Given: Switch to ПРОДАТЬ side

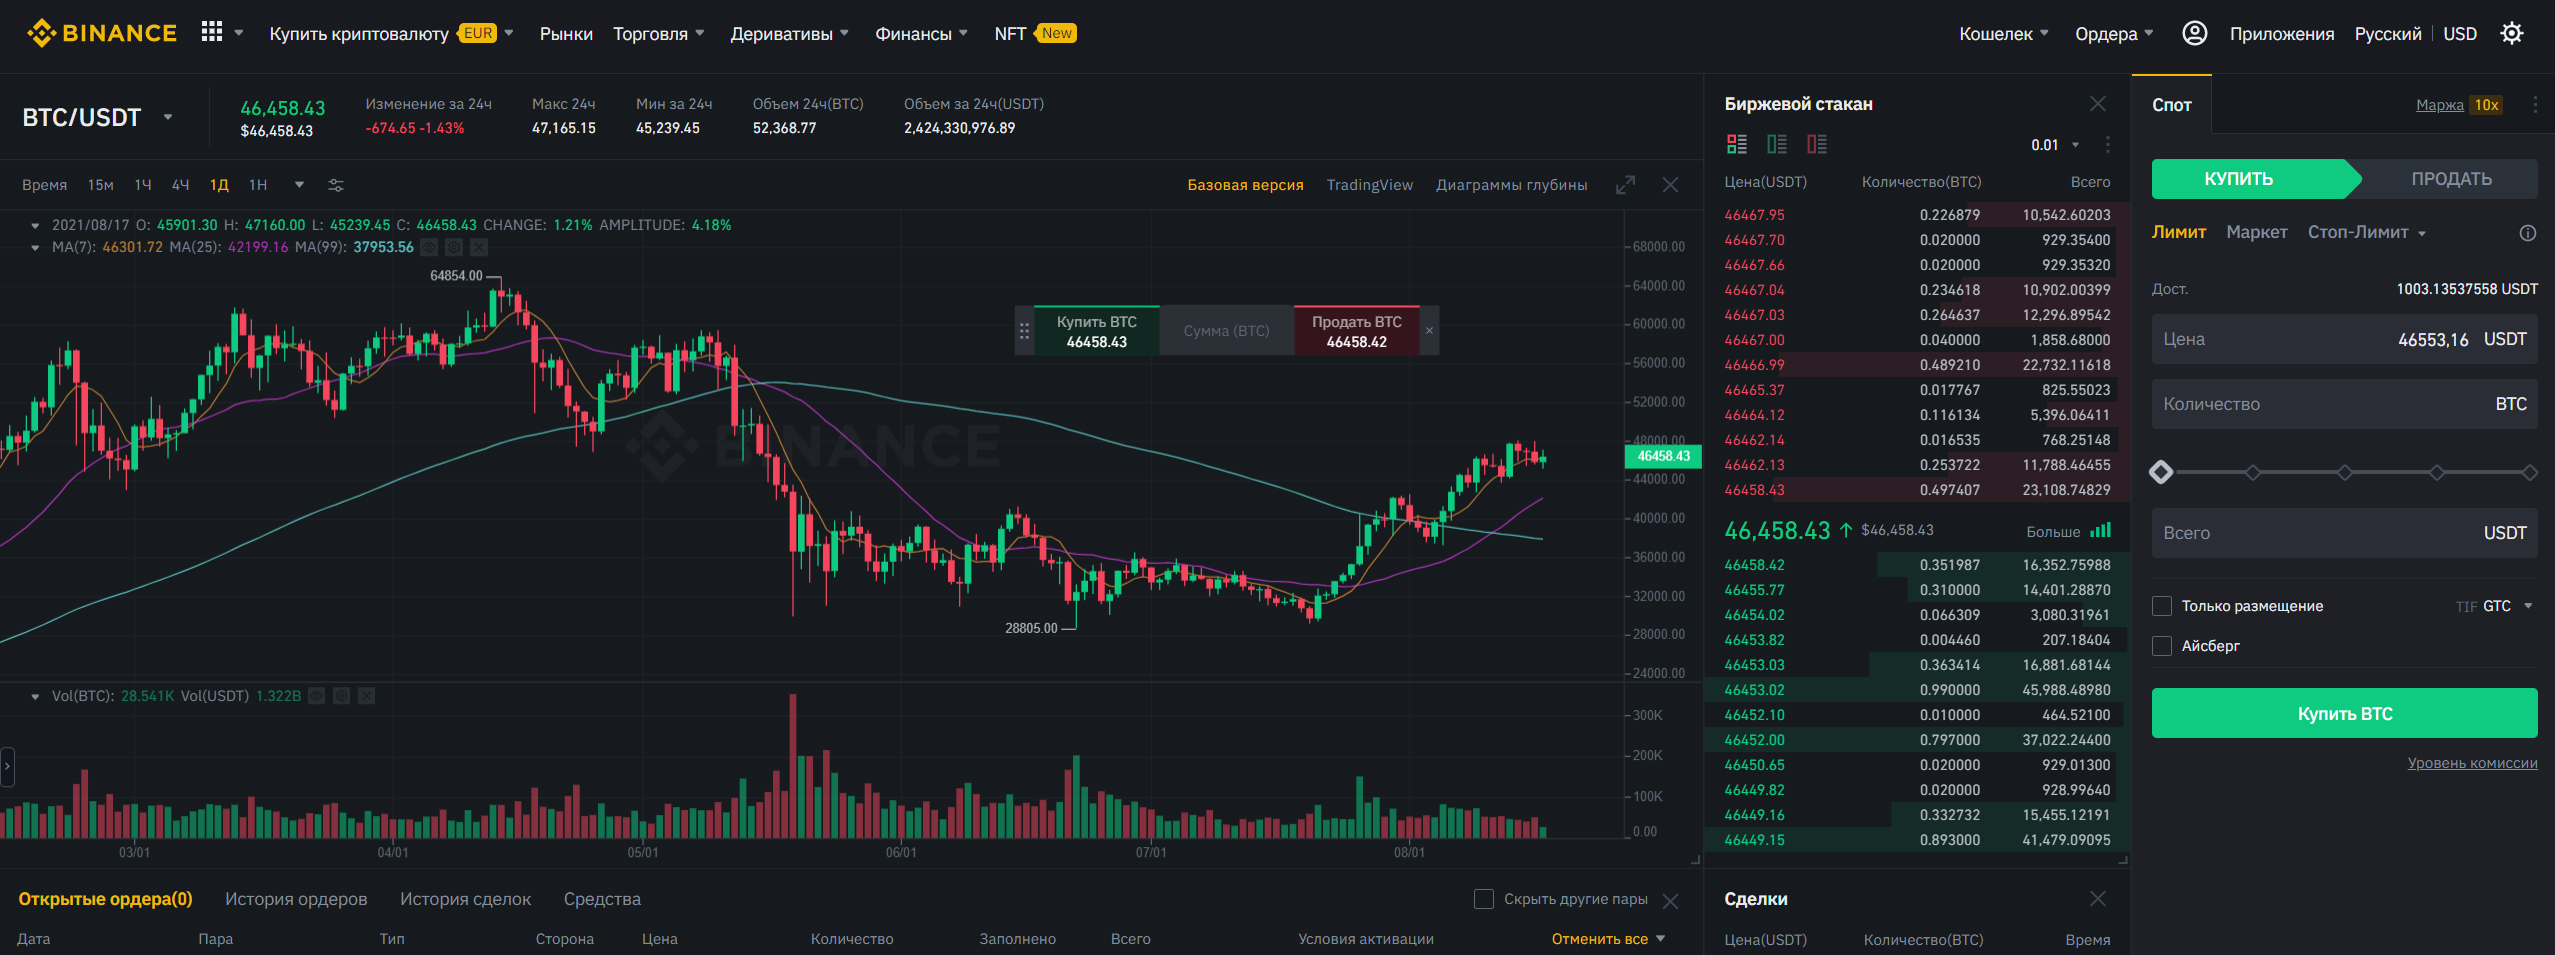Looking at the screenshot, I should (x=2450, y=179).
